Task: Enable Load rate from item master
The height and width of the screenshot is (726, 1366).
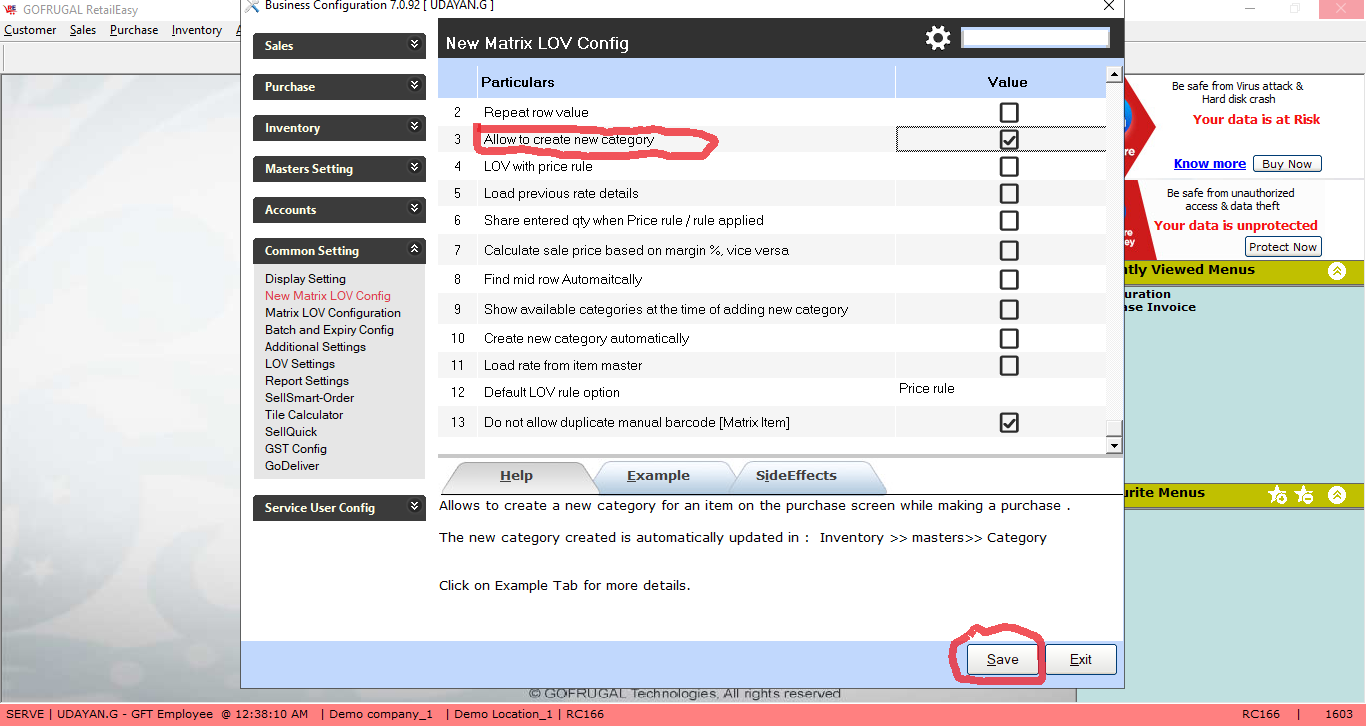Action: pos(1009,365)
